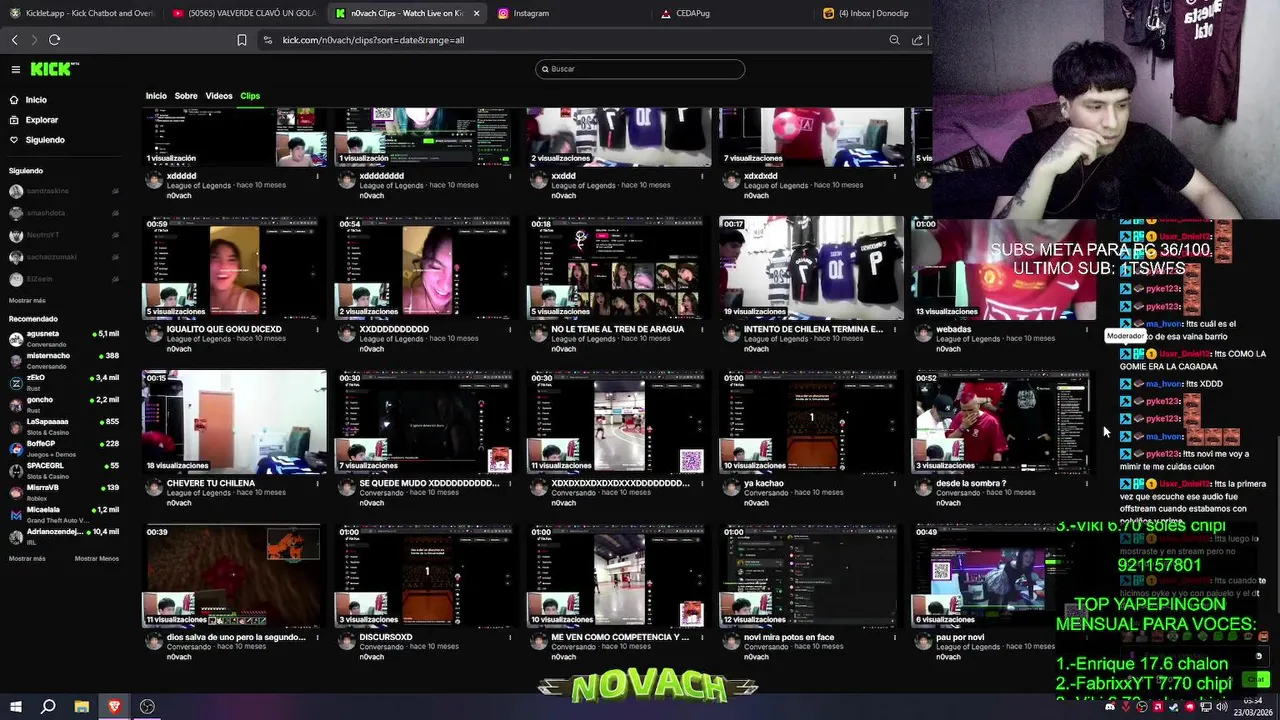Select the Clips channel tab
This screenshot has width=1280, height=720.
click(x=250, y=96)
